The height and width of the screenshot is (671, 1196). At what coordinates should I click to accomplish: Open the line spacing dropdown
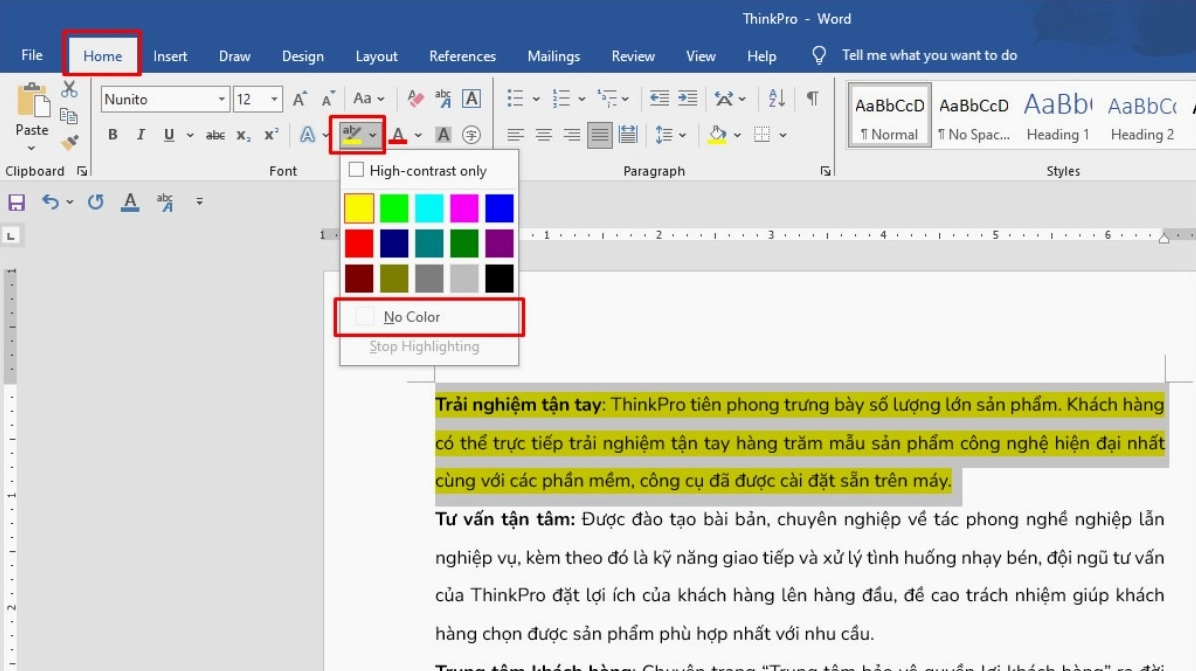click(x=670, y=135)
